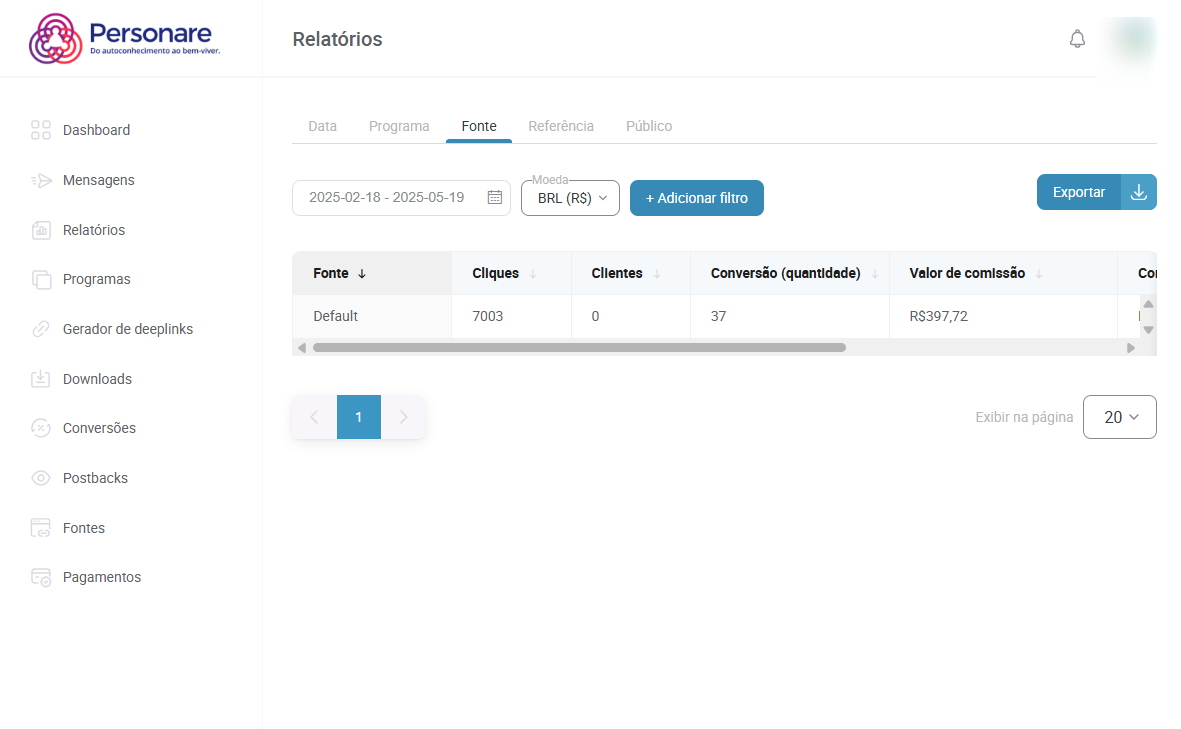
Task: Click the download arrow beside Exportar
Action: coord(1138,192)
